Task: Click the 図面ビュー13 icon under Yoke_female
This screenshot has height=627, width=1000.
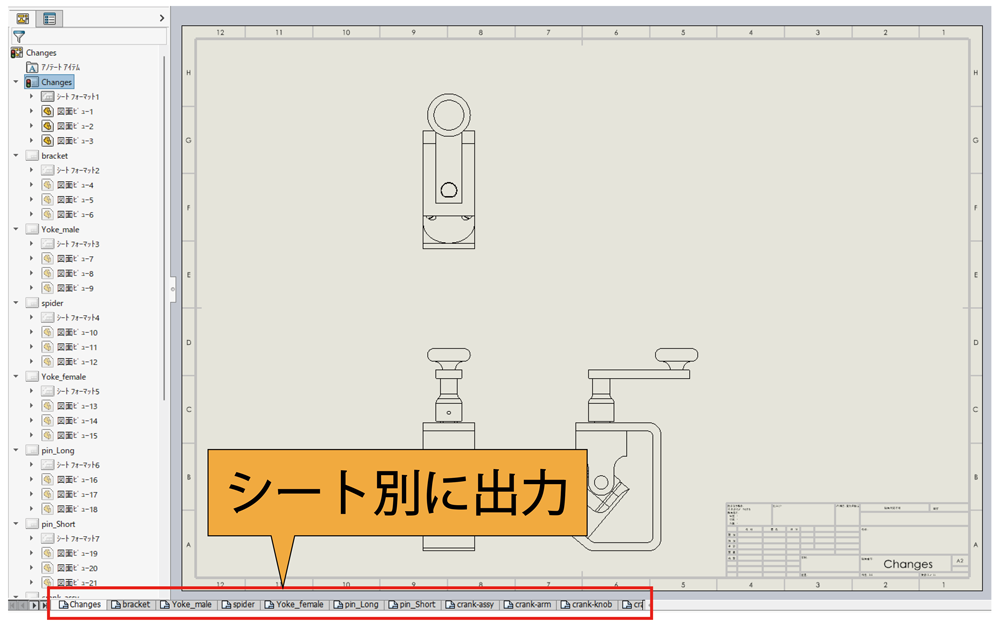Action: click(x=47, y=405)
